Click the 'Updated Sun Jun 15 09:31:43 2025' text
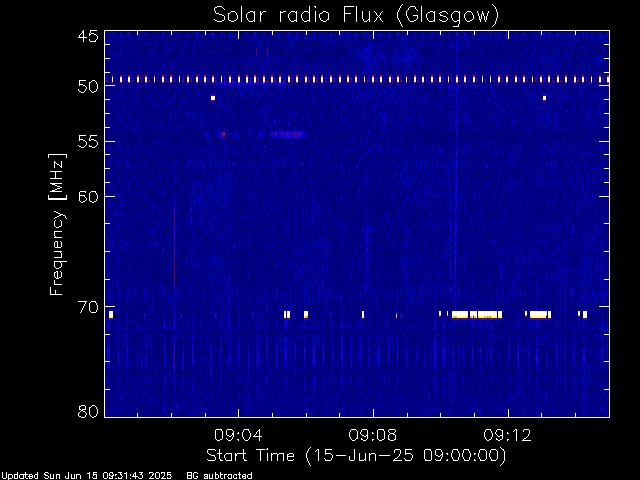The image size is (640, 480). pos(87,476)
